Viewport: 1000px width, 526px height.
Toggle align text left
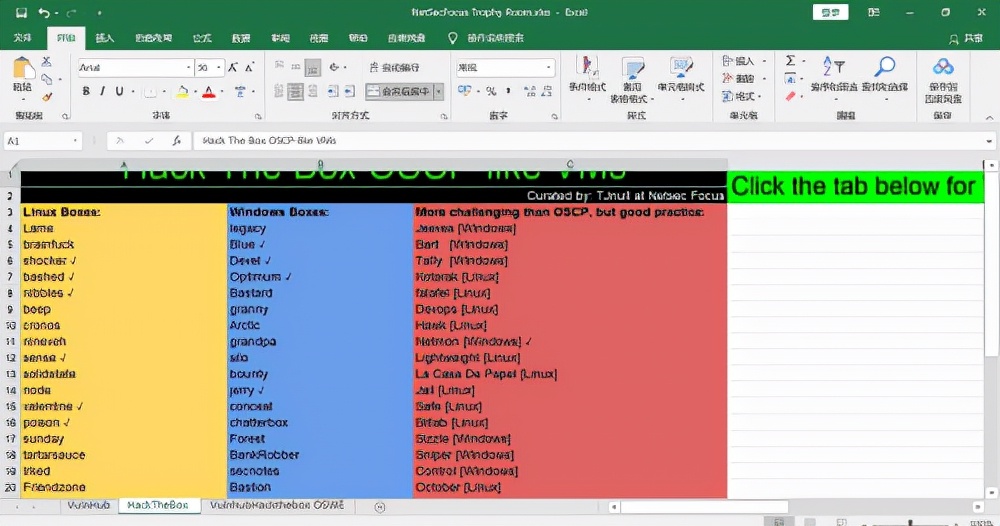pyautogui.click(x=279, y=92)
